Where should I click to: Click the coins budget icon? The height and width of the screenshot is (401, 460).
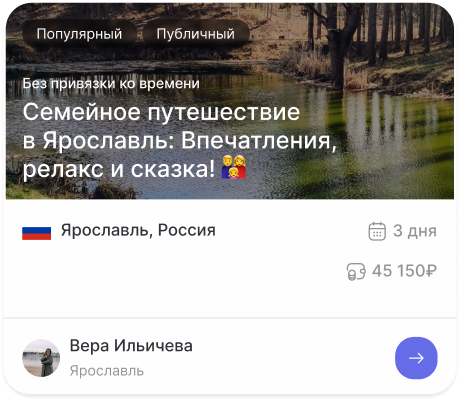(x=356, y=271)
